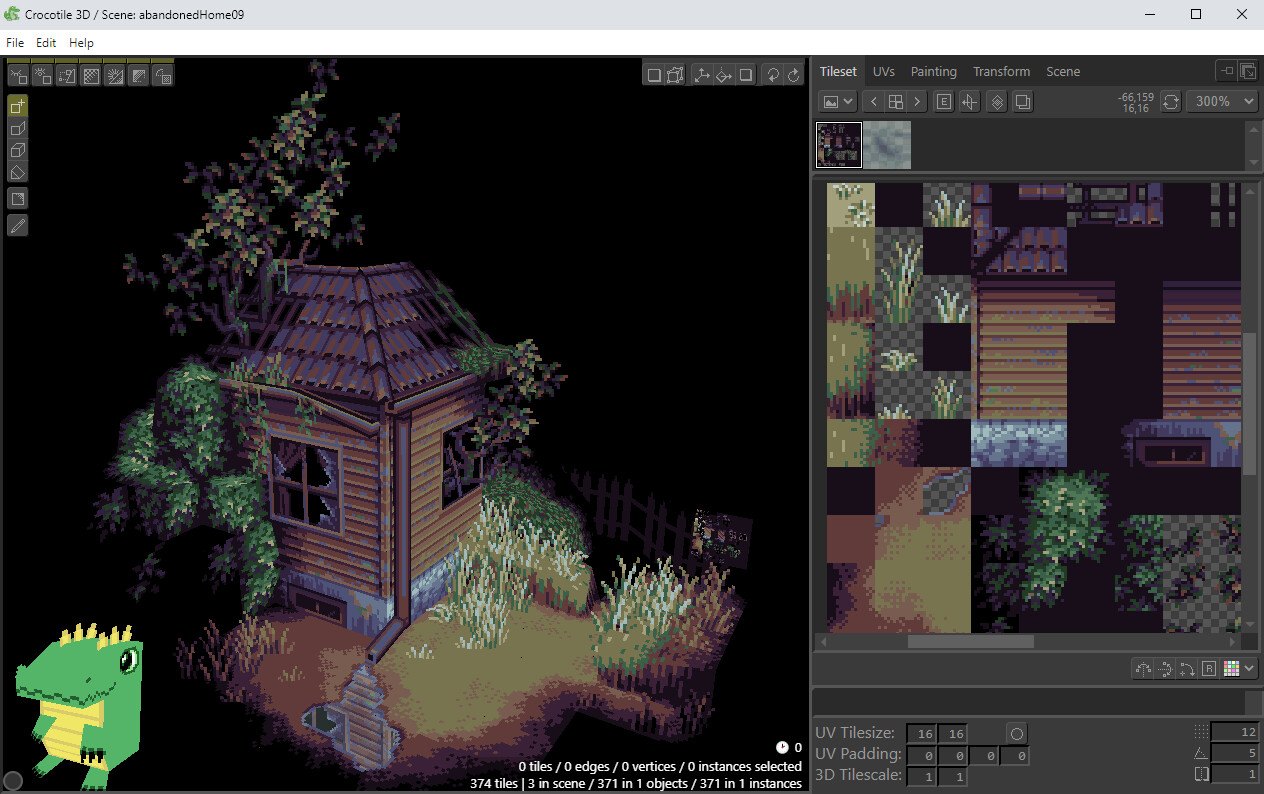
Task: Edit the UV Tilesize width field
Action: pos(921,733)
